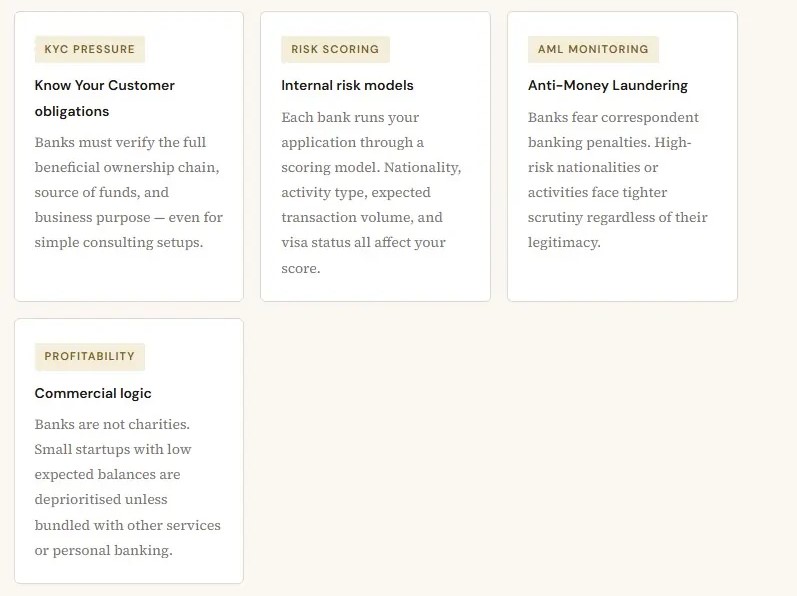797x596 pixels.
Task: Click the correspondent banking penalties paragraph
Action: click(617, 180)
